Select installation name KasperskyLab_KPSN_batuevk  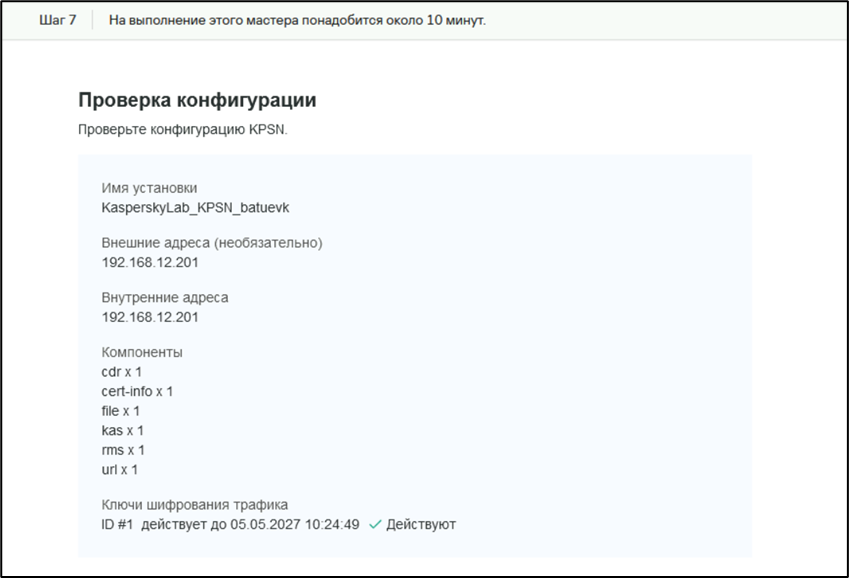(195, 207)
